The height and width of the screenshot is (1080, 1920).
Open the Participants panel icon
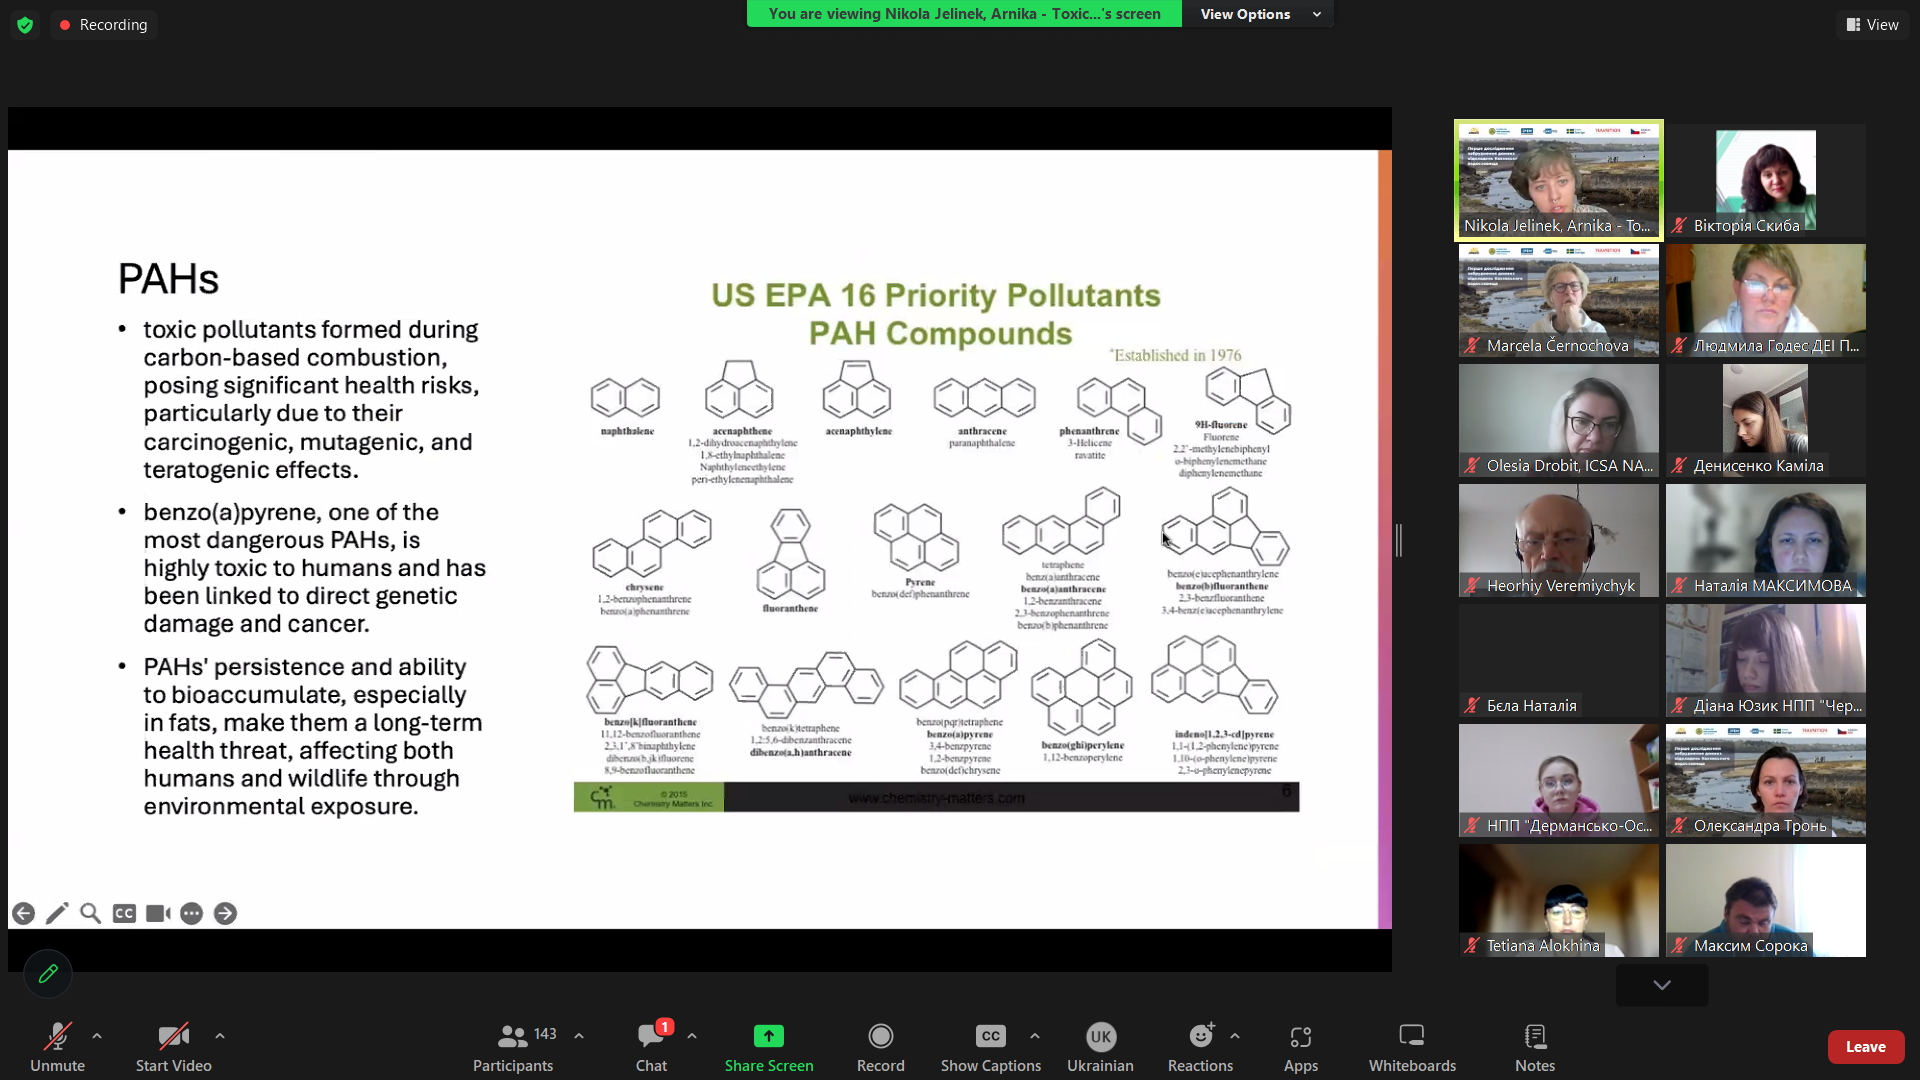pos(512,1037)
